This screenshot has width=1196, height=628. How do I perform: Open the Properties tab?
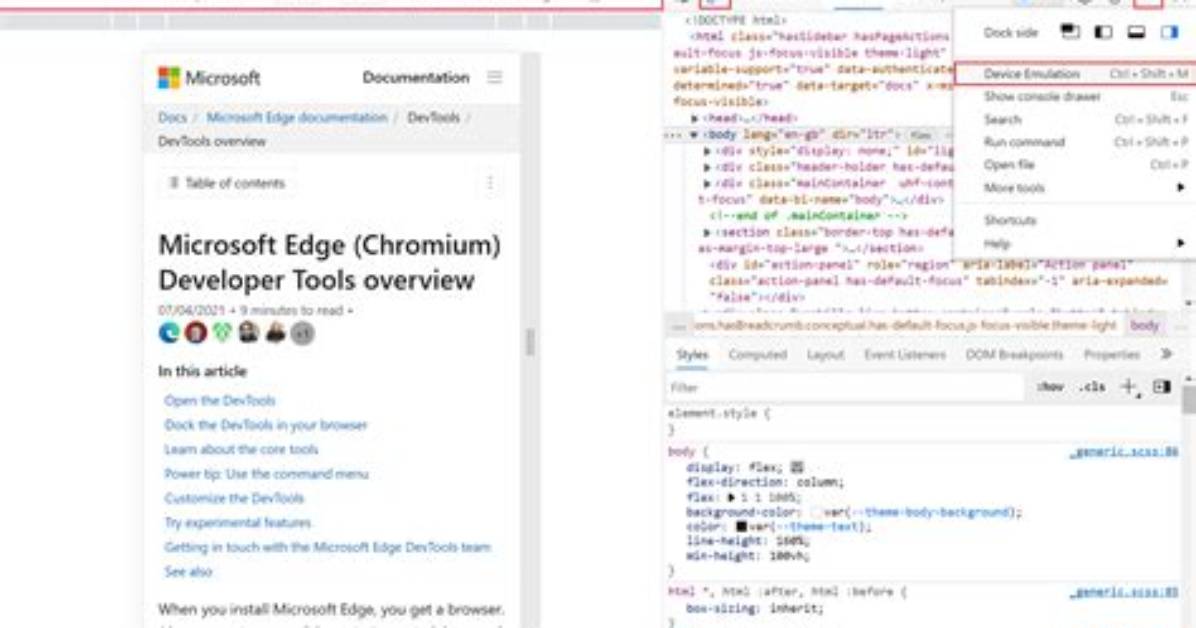[x=1111, y=355]
